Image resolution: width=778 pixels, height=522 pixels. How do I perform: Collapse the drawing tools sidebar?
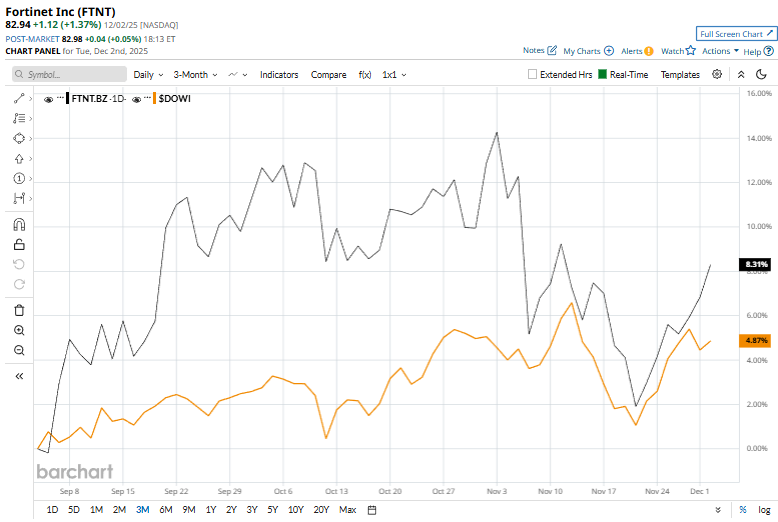19,376
